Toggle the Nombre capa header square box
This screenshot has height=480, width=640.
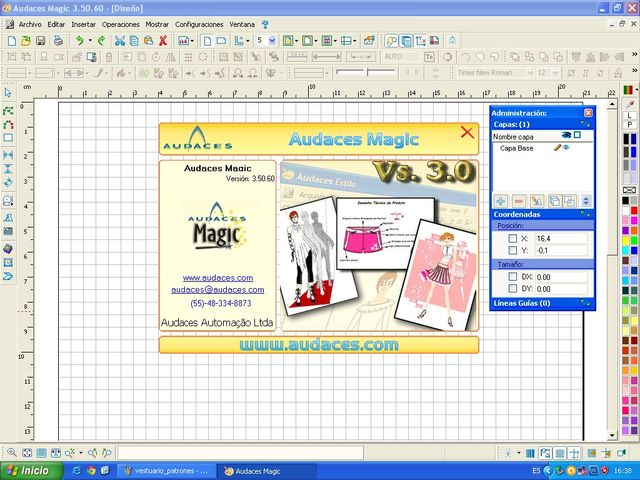pos(577,135)
